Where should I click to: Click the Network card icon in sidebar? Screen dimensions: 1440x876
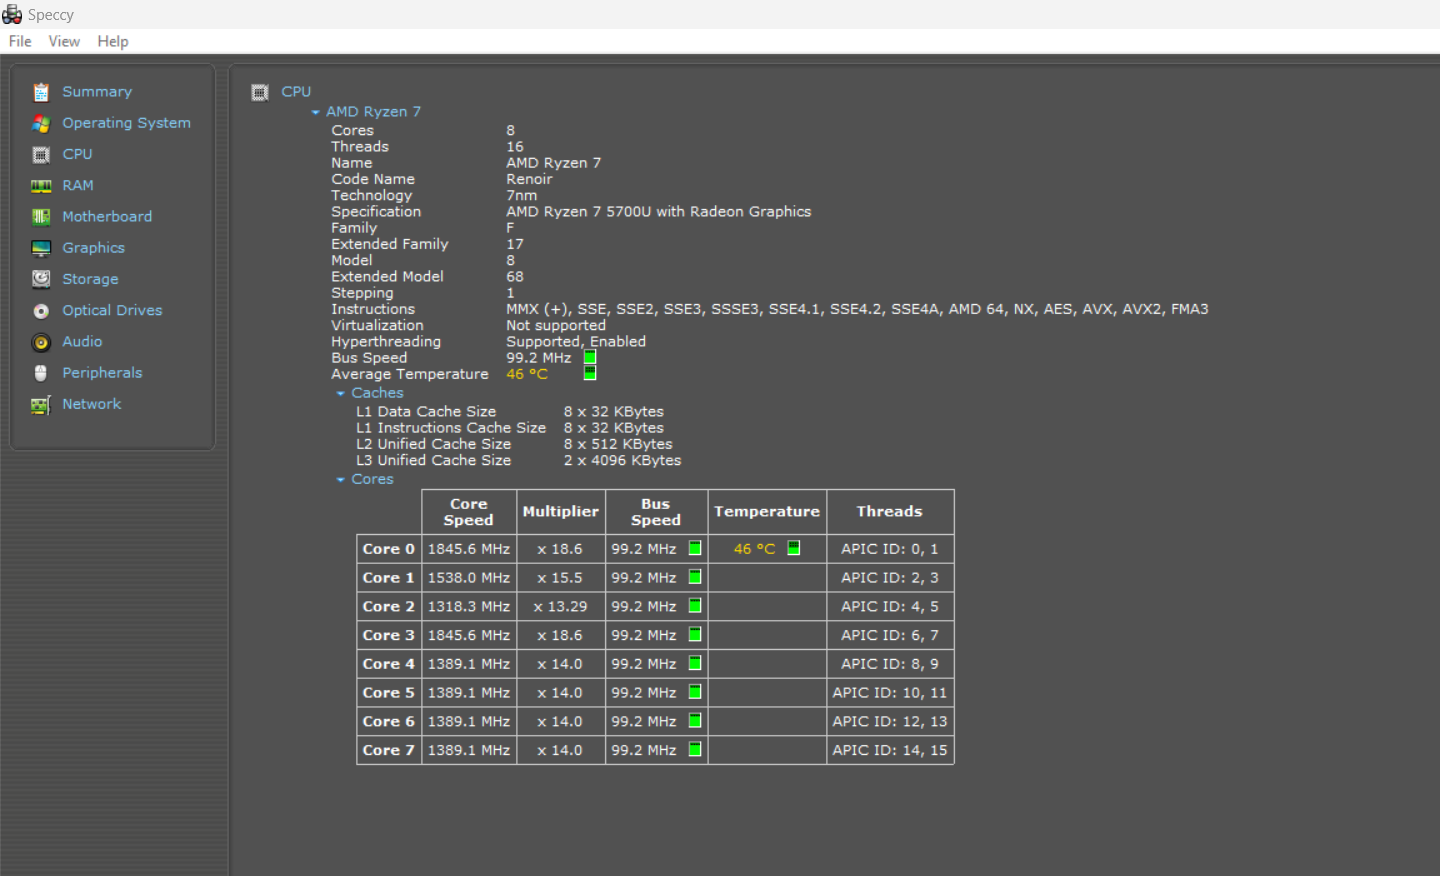(41, 405)
